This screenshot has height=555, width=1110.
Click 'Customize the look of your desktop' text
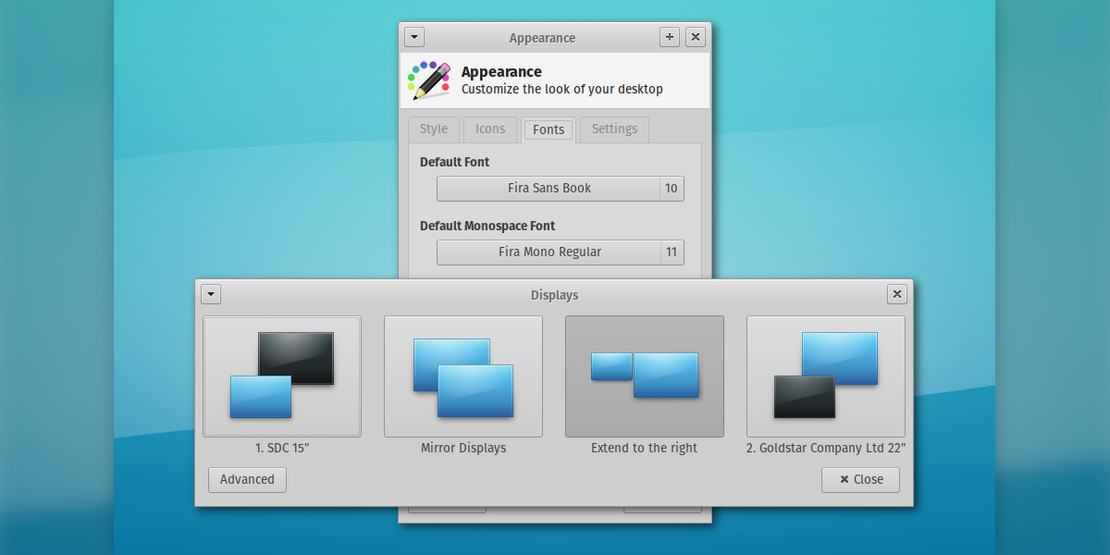562,89
